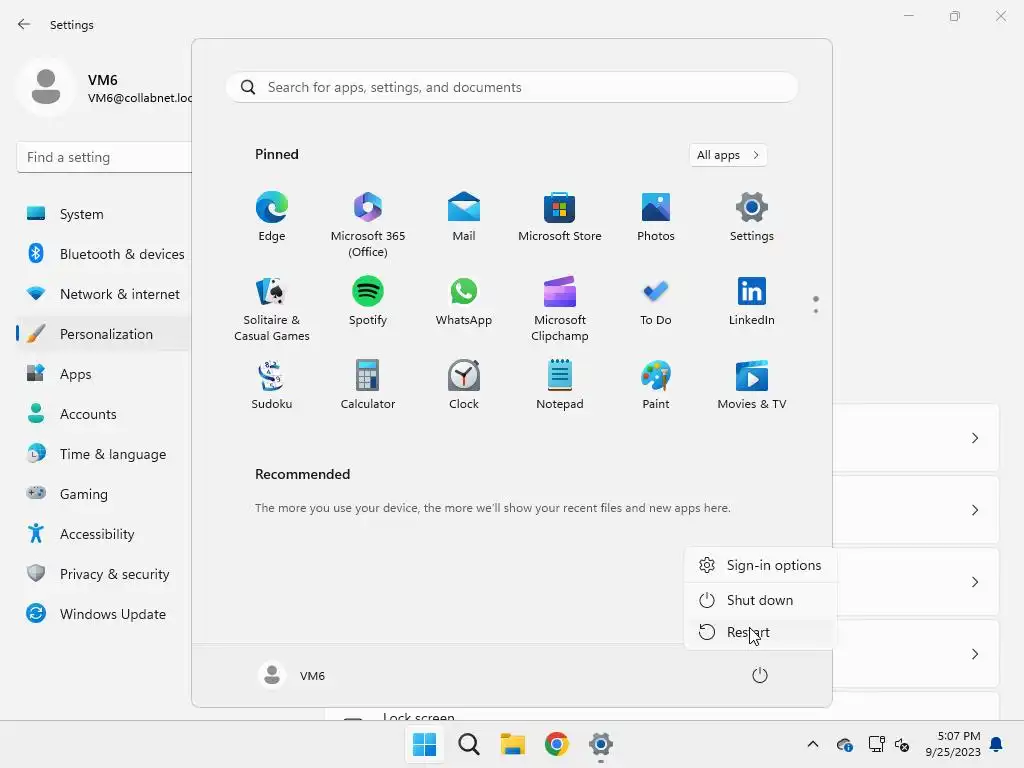The image size is (1024, 768).
Task: Open the Calculator app
Action: click(368, 385)
